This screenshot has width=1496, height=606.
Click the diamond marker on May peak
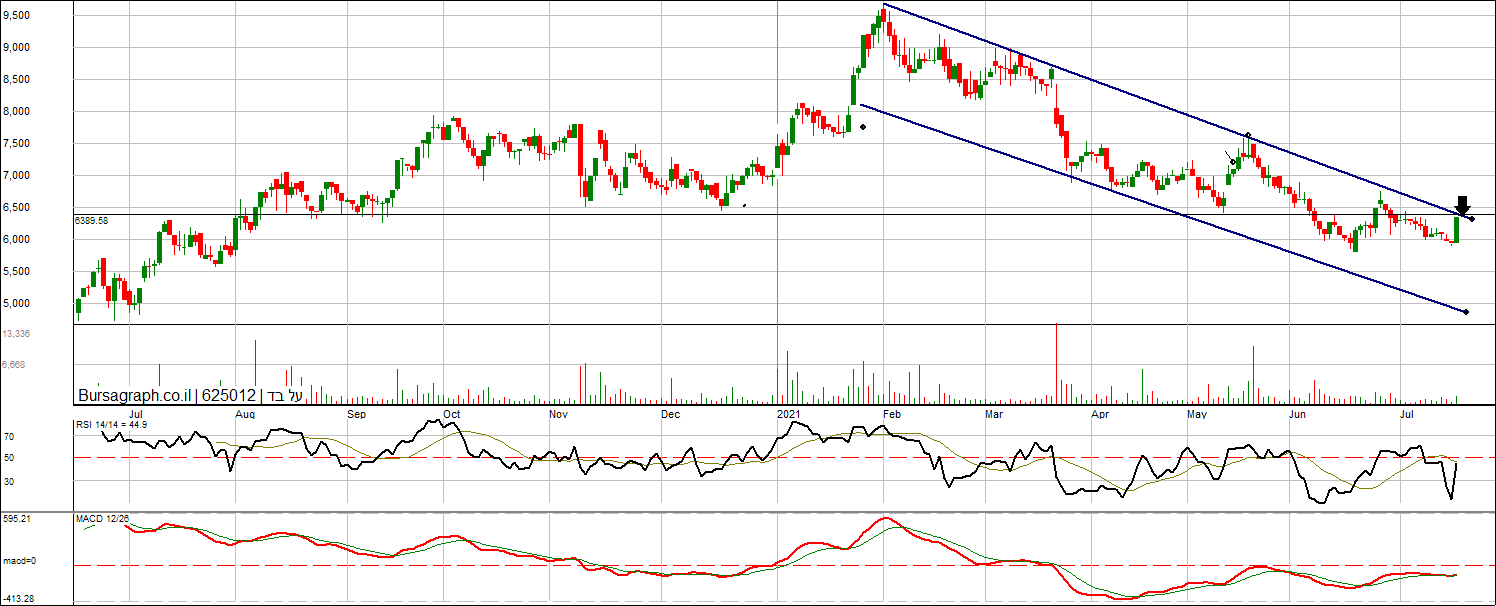[x=1247, y=135]
